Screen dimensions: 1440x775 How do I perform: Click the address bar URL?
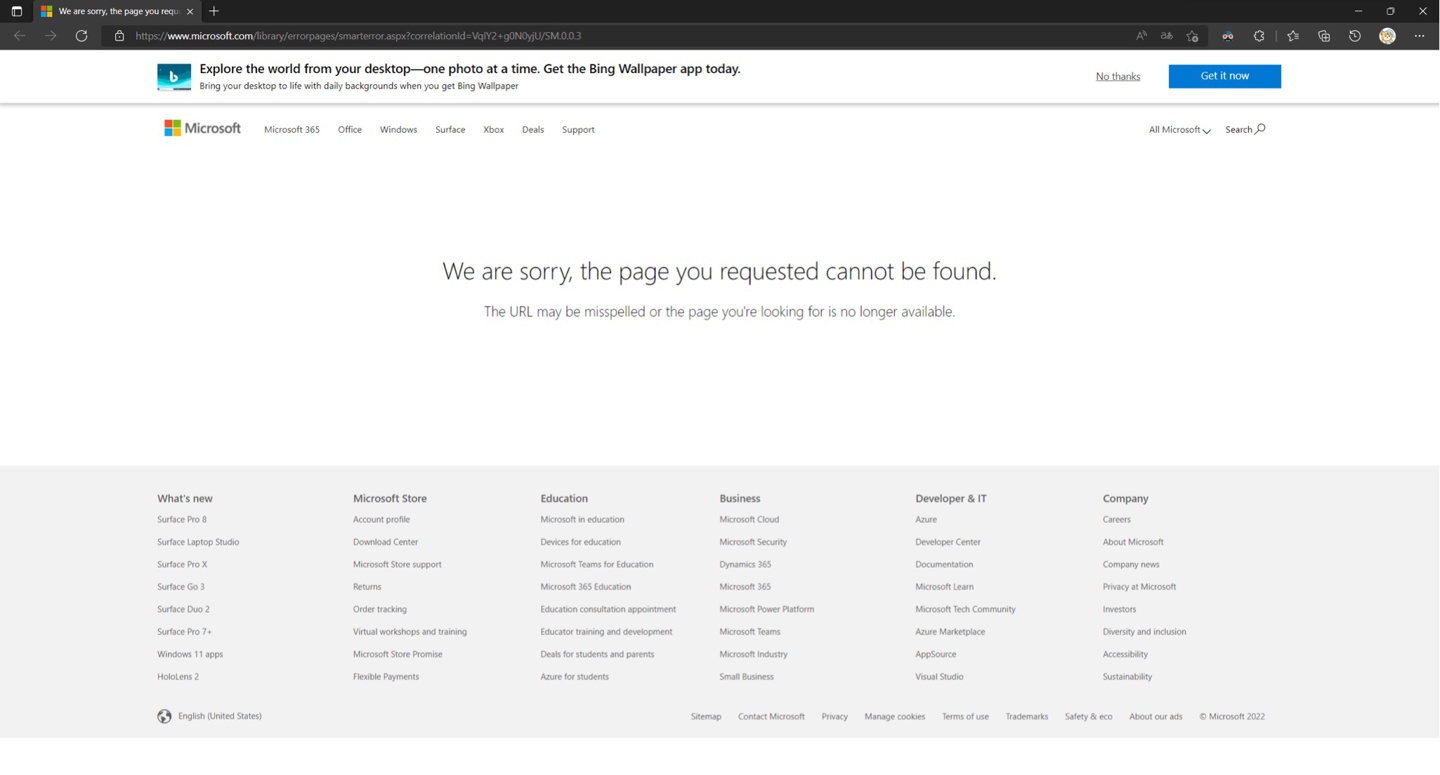click(358, 36)
